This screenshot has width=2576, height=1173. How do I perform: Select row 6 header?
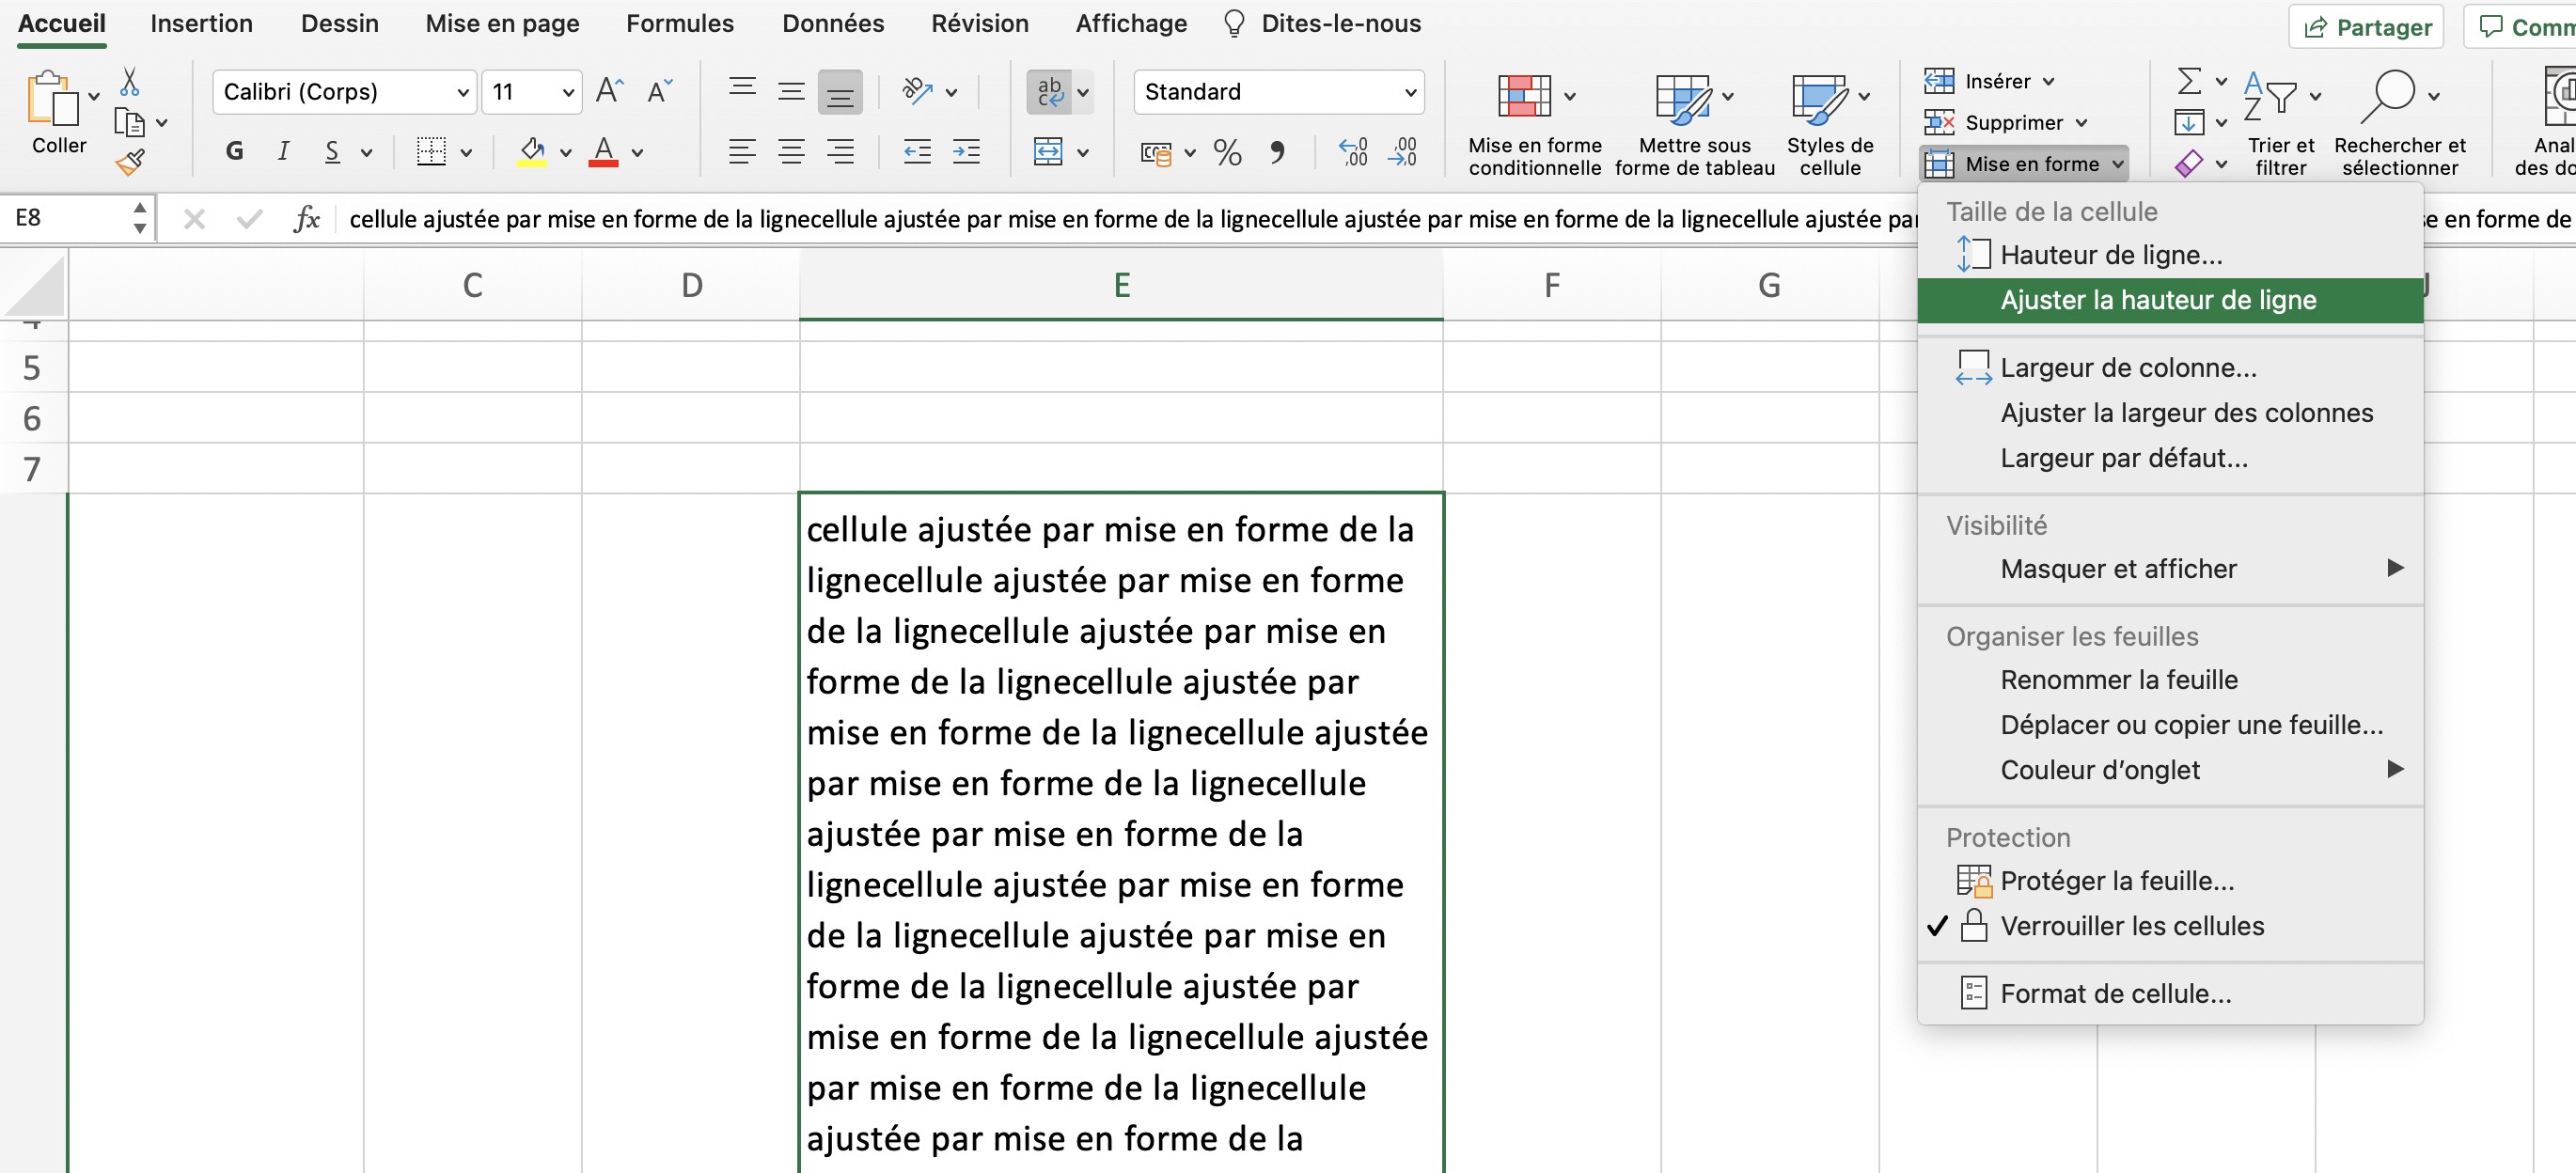[32, 418]
